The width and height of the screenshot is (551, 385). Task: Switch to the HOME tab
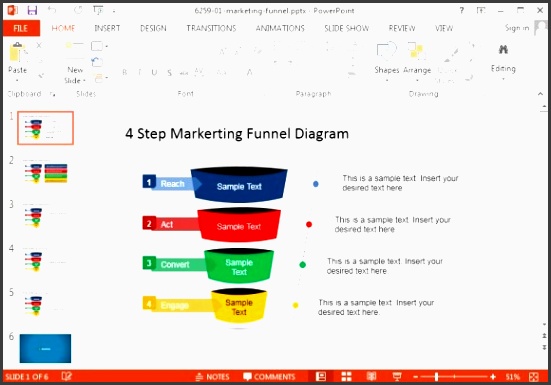(63, 28)
